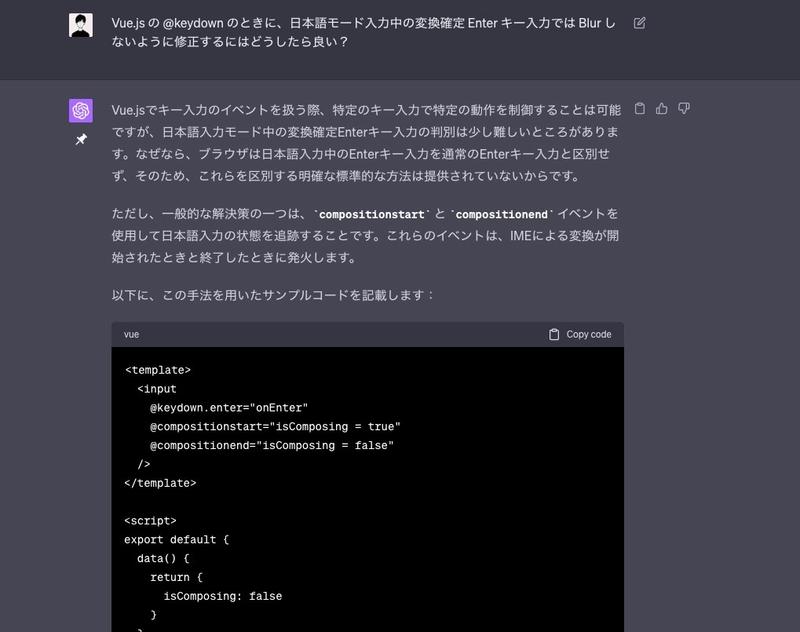Viewport: 800px width, 632px height.
Task: Click the first response paragraph starting Vue.jsでキー入力
Action: tap(366, 143)
